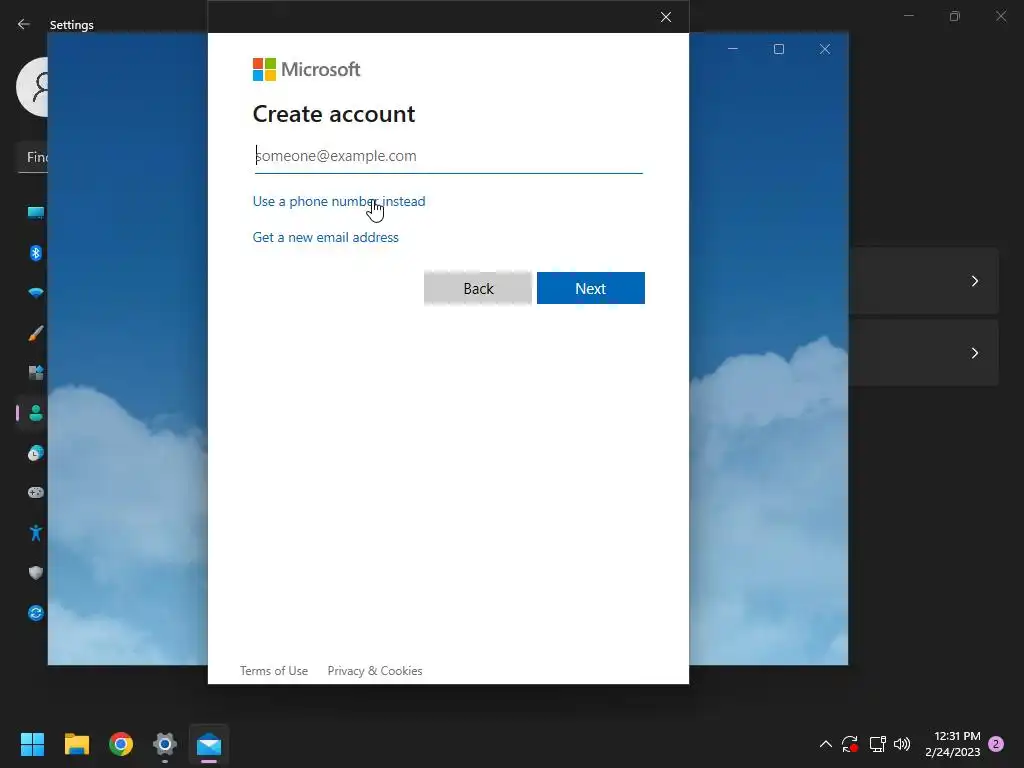Click Get a new email address
Screen dimensions: 1024x768
point(326,237)
